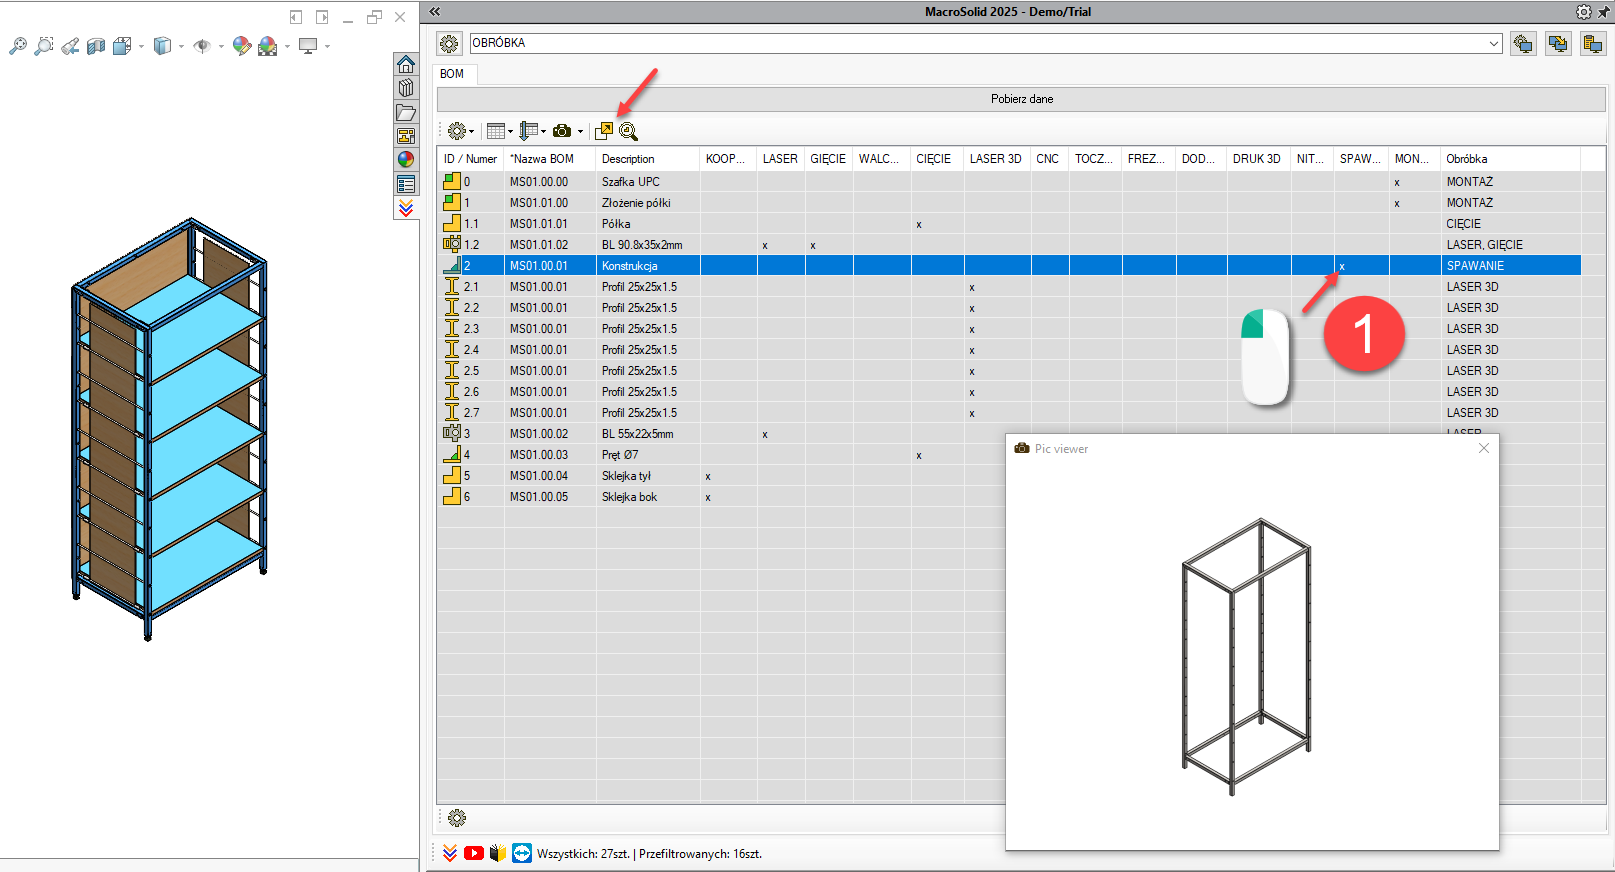Select the Półka row
This screenshot has width=1615, height=872.
pos(1009,224)
